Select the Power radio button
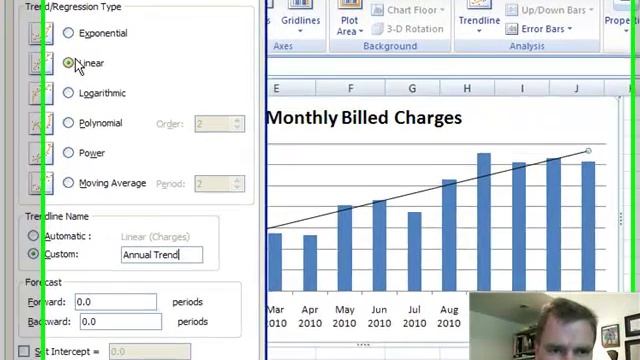 pos(68,153)
